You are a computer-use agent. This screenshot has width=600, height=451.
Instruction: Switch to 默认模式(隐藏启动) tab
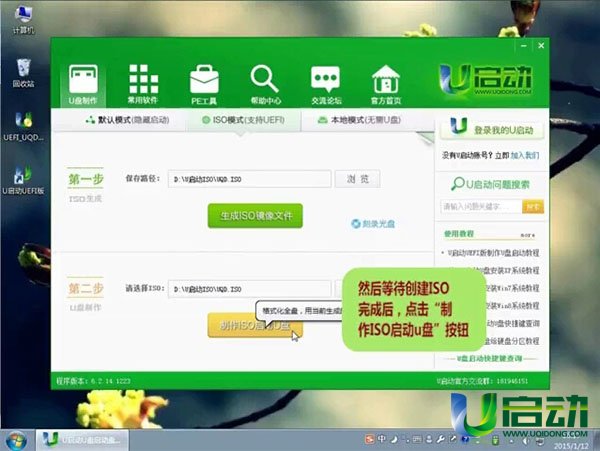[x=127, y=120]
